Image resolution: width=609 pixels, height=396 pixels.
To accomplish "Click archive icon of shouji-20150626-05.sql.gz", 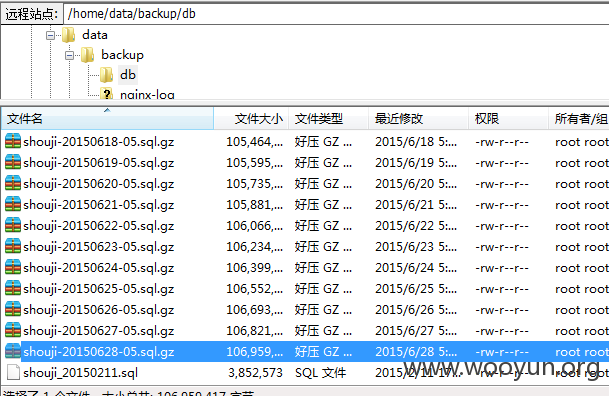I will [x=13, y=309].
